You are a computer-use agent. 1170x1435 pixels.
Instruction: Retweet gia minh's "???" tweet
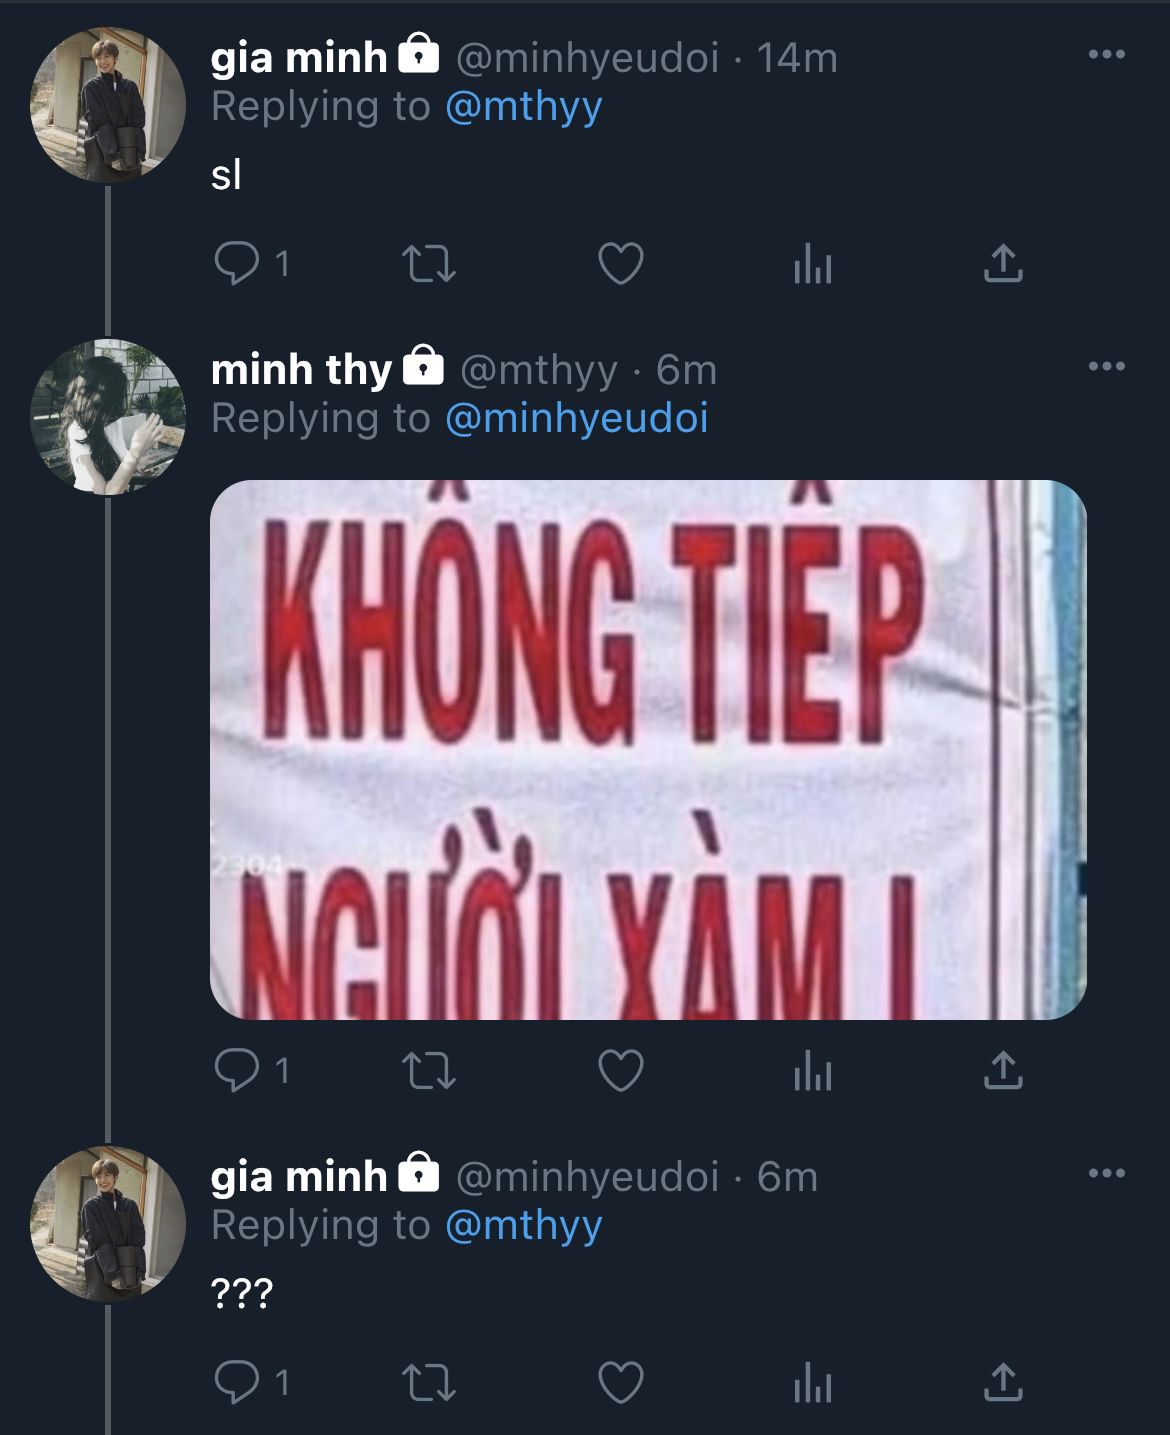coord(429,1383)
